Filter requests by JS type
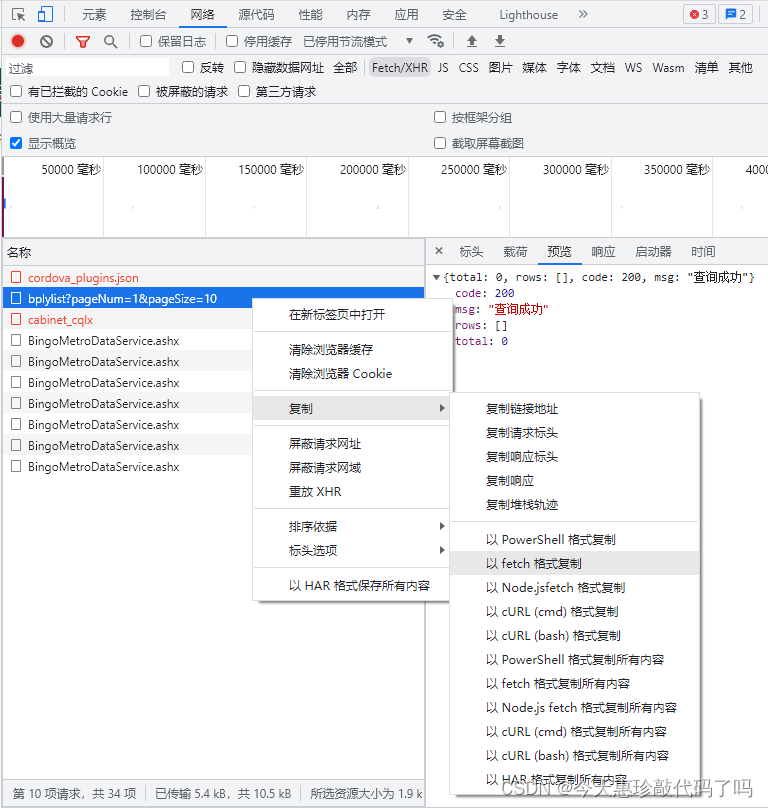 point(443,68)
